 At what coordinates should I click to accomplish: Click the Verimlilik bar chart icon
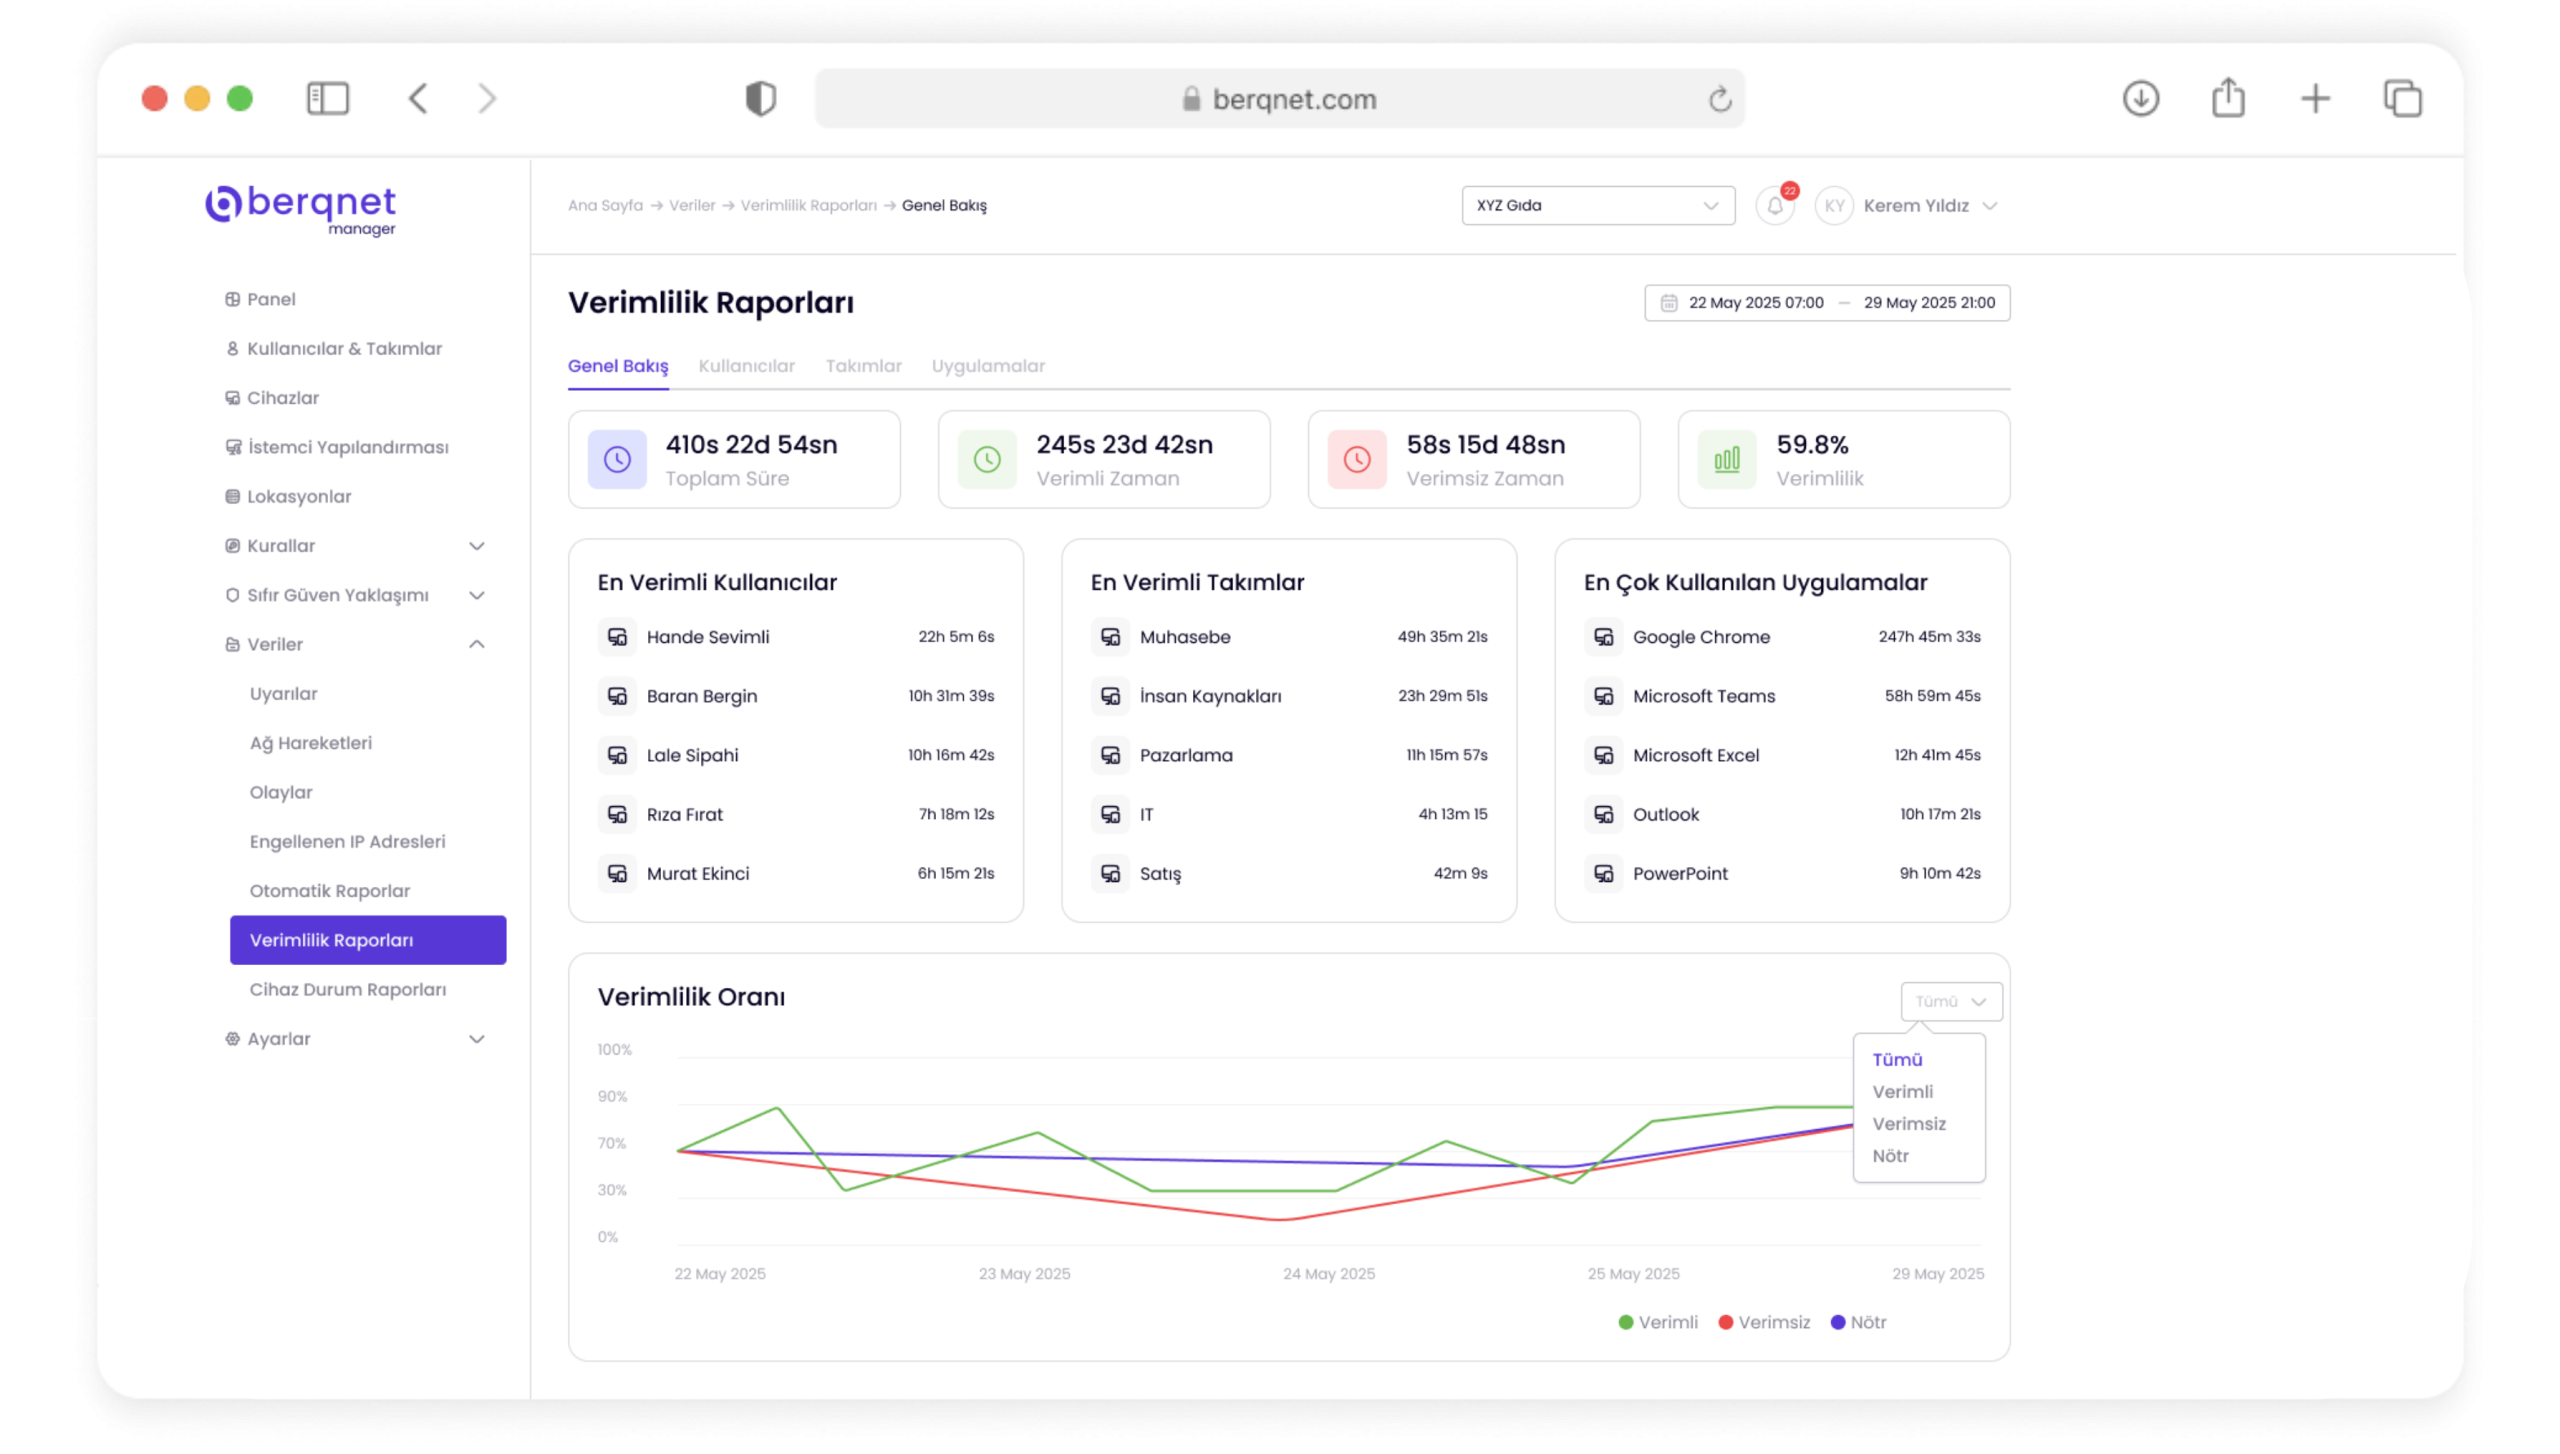coord(1727,459)
